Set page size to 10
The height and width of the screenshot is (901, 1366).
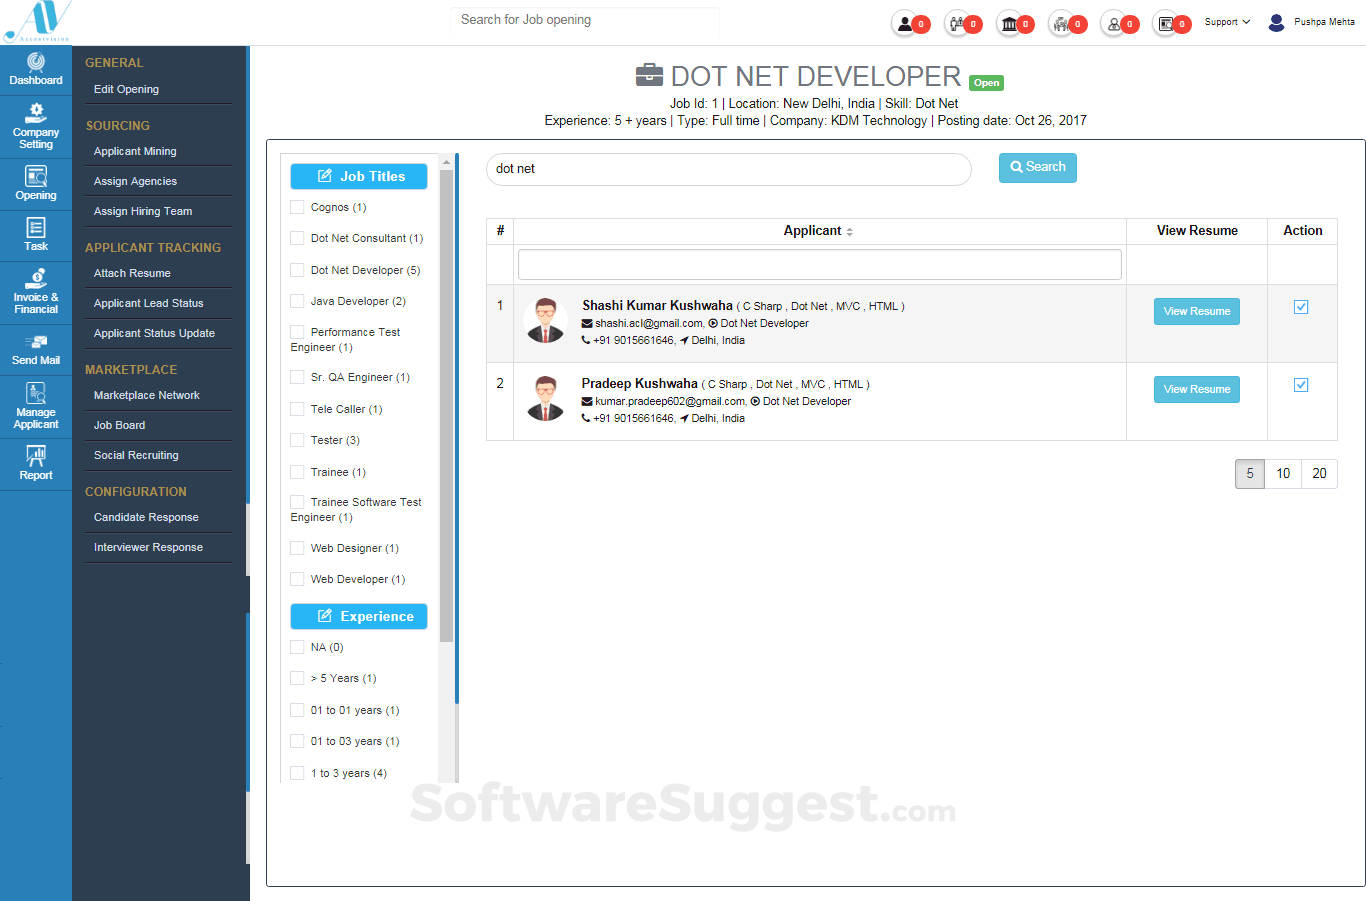pos(1283,474)
